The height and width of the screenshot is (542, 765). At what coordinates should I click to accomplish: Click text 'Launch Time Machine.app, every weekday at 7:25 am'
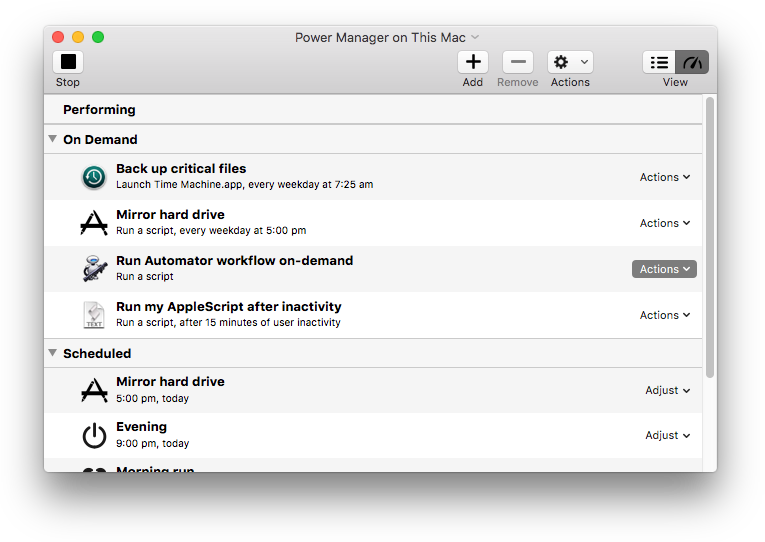pyautogui.click(x=244, y=184)
